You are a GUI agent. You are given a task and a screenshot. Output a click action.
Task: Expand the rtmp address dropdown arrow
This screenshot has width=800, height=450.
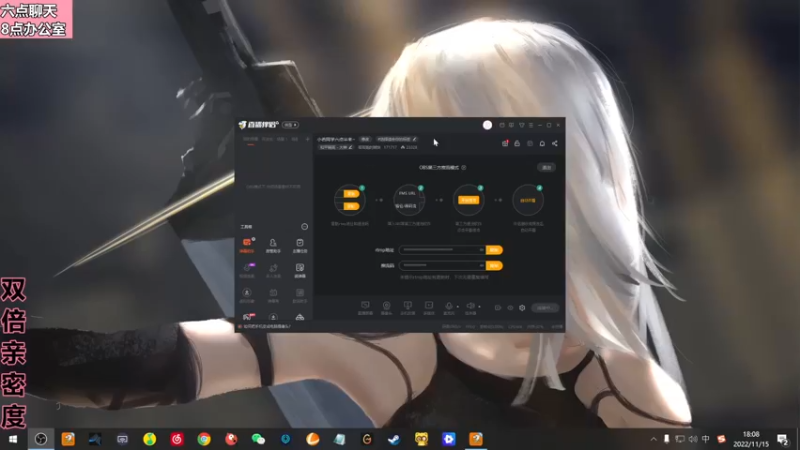[481, 250]
